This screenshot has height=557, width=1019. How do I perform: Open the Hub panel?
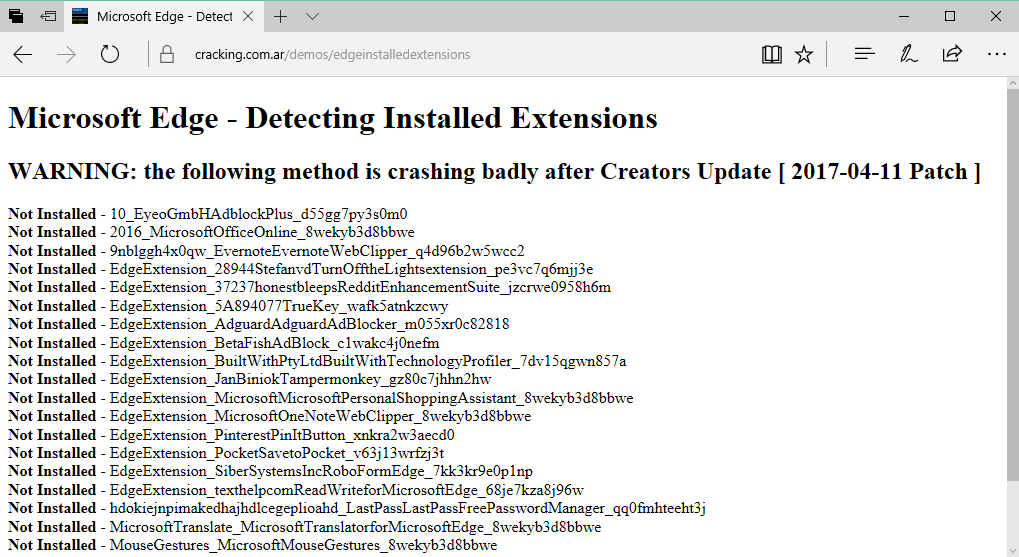pos(864,55)
